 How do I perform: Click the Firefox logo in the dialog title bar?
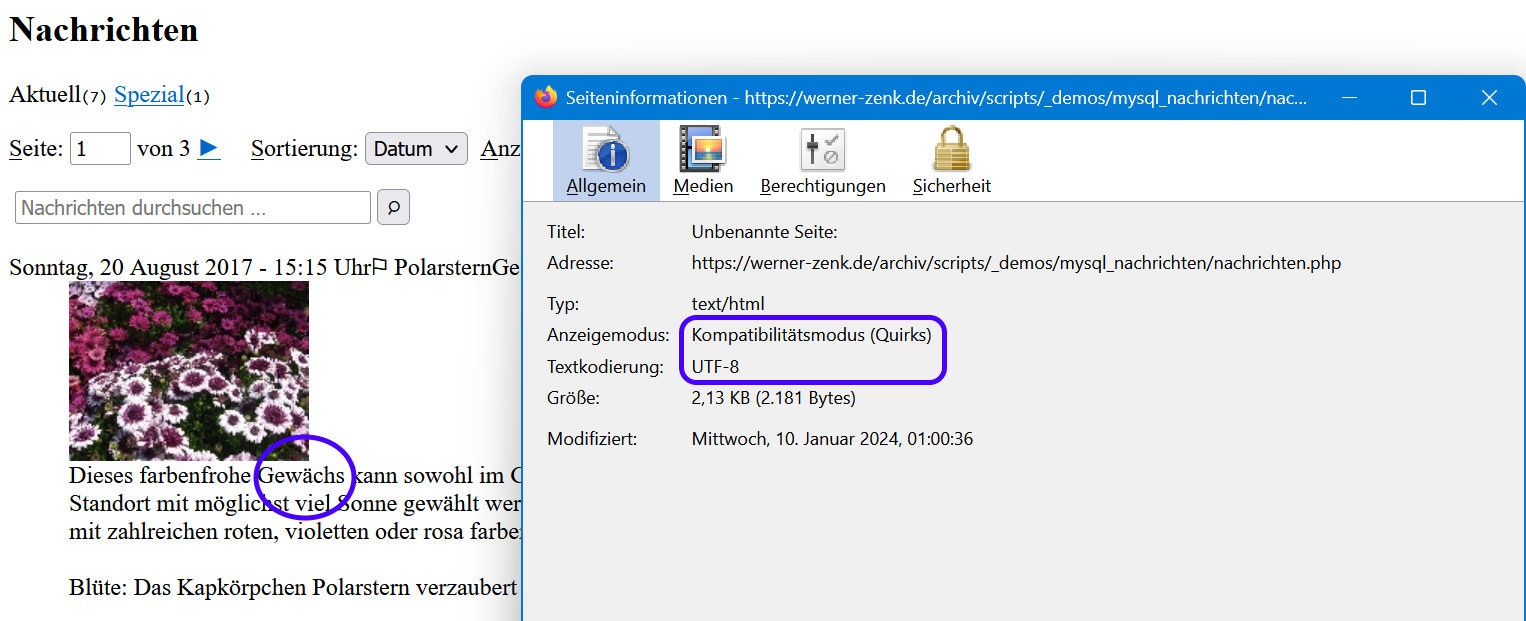pyautogui.click(x=546, y=98)
